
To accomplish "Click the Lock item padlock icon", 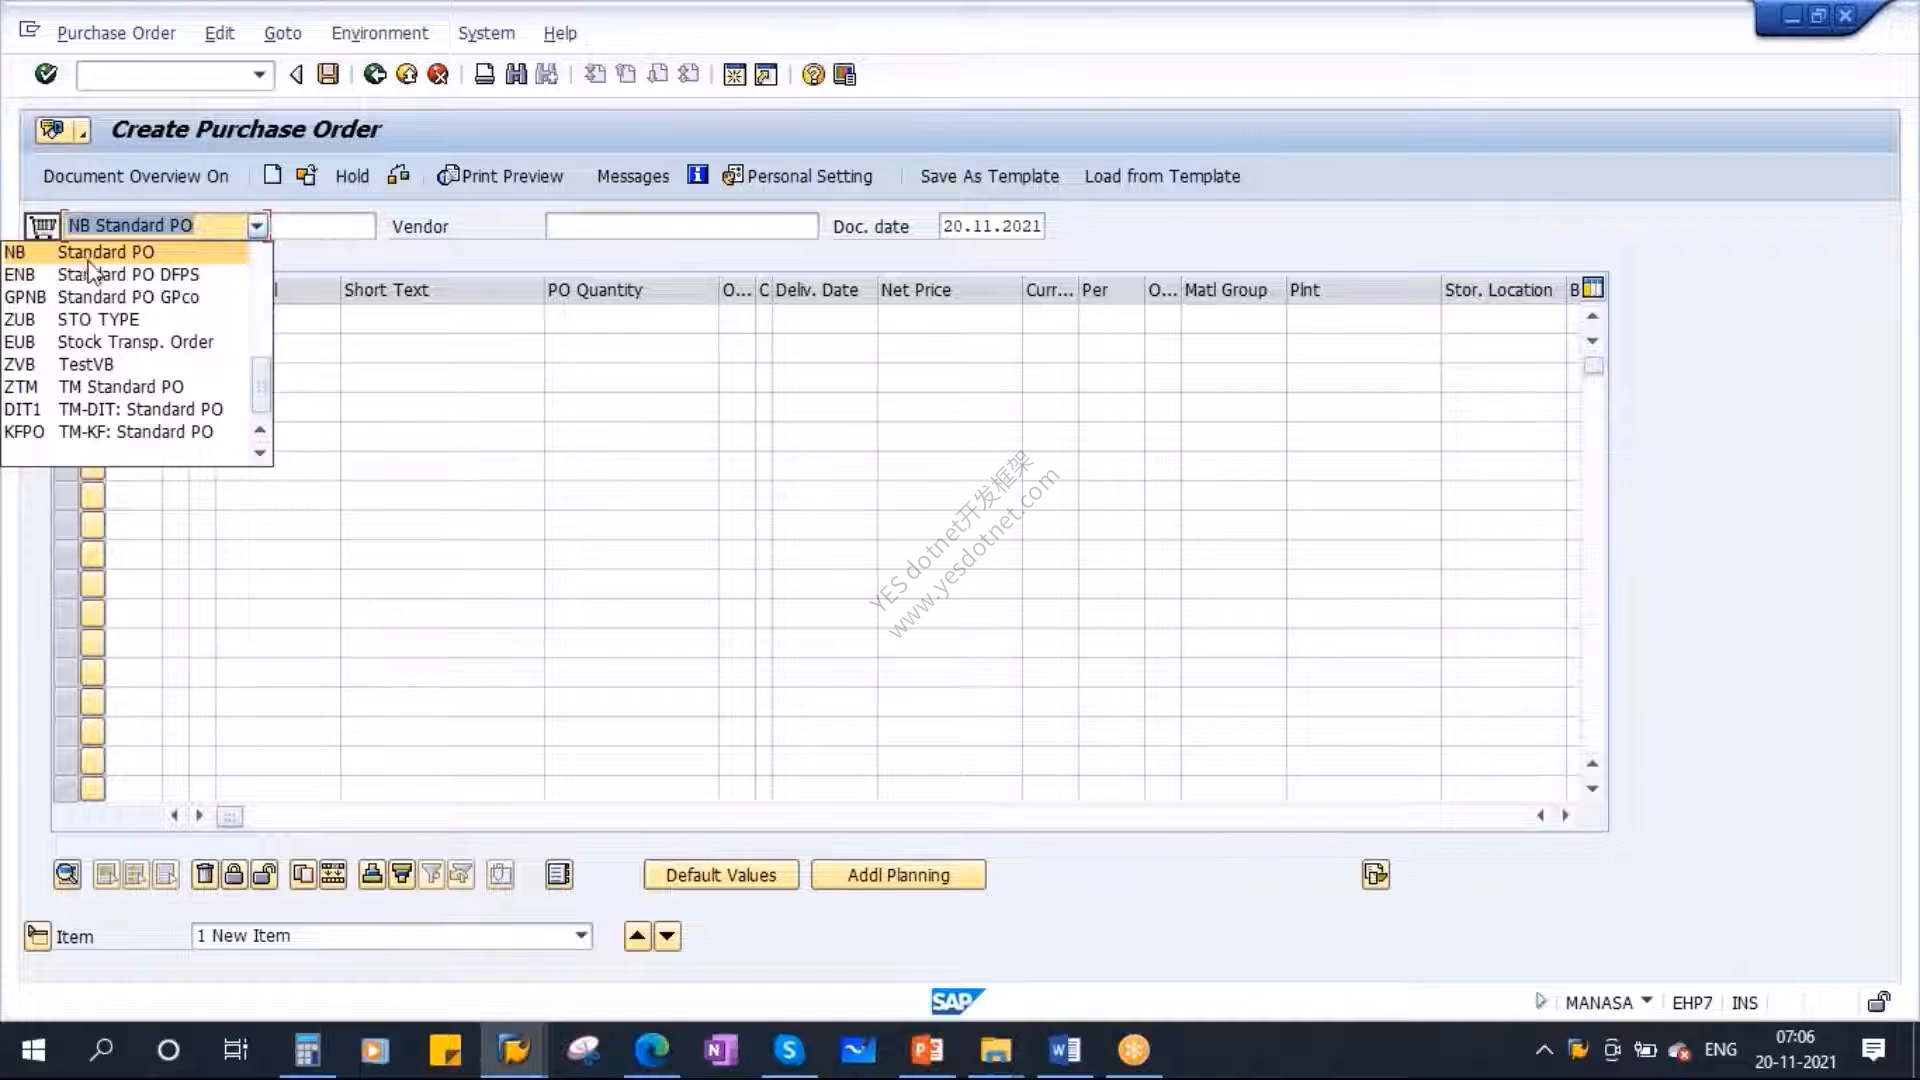I will tap(234, 875).
